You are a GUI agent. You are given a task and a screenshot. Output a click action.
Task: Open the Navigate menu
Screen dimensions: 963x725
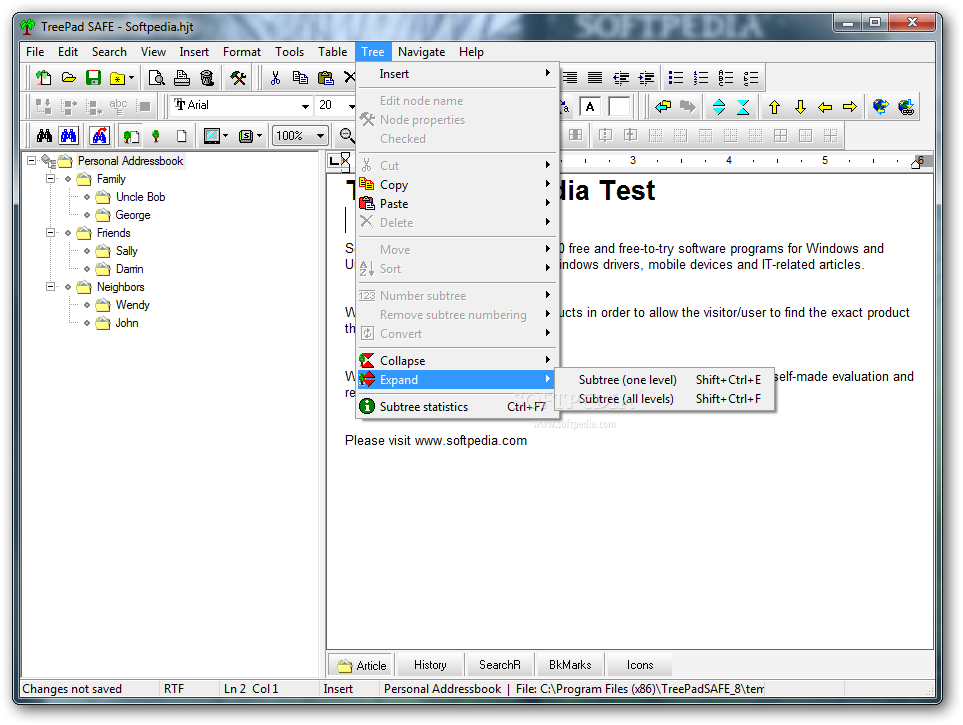tap(421, 52)
